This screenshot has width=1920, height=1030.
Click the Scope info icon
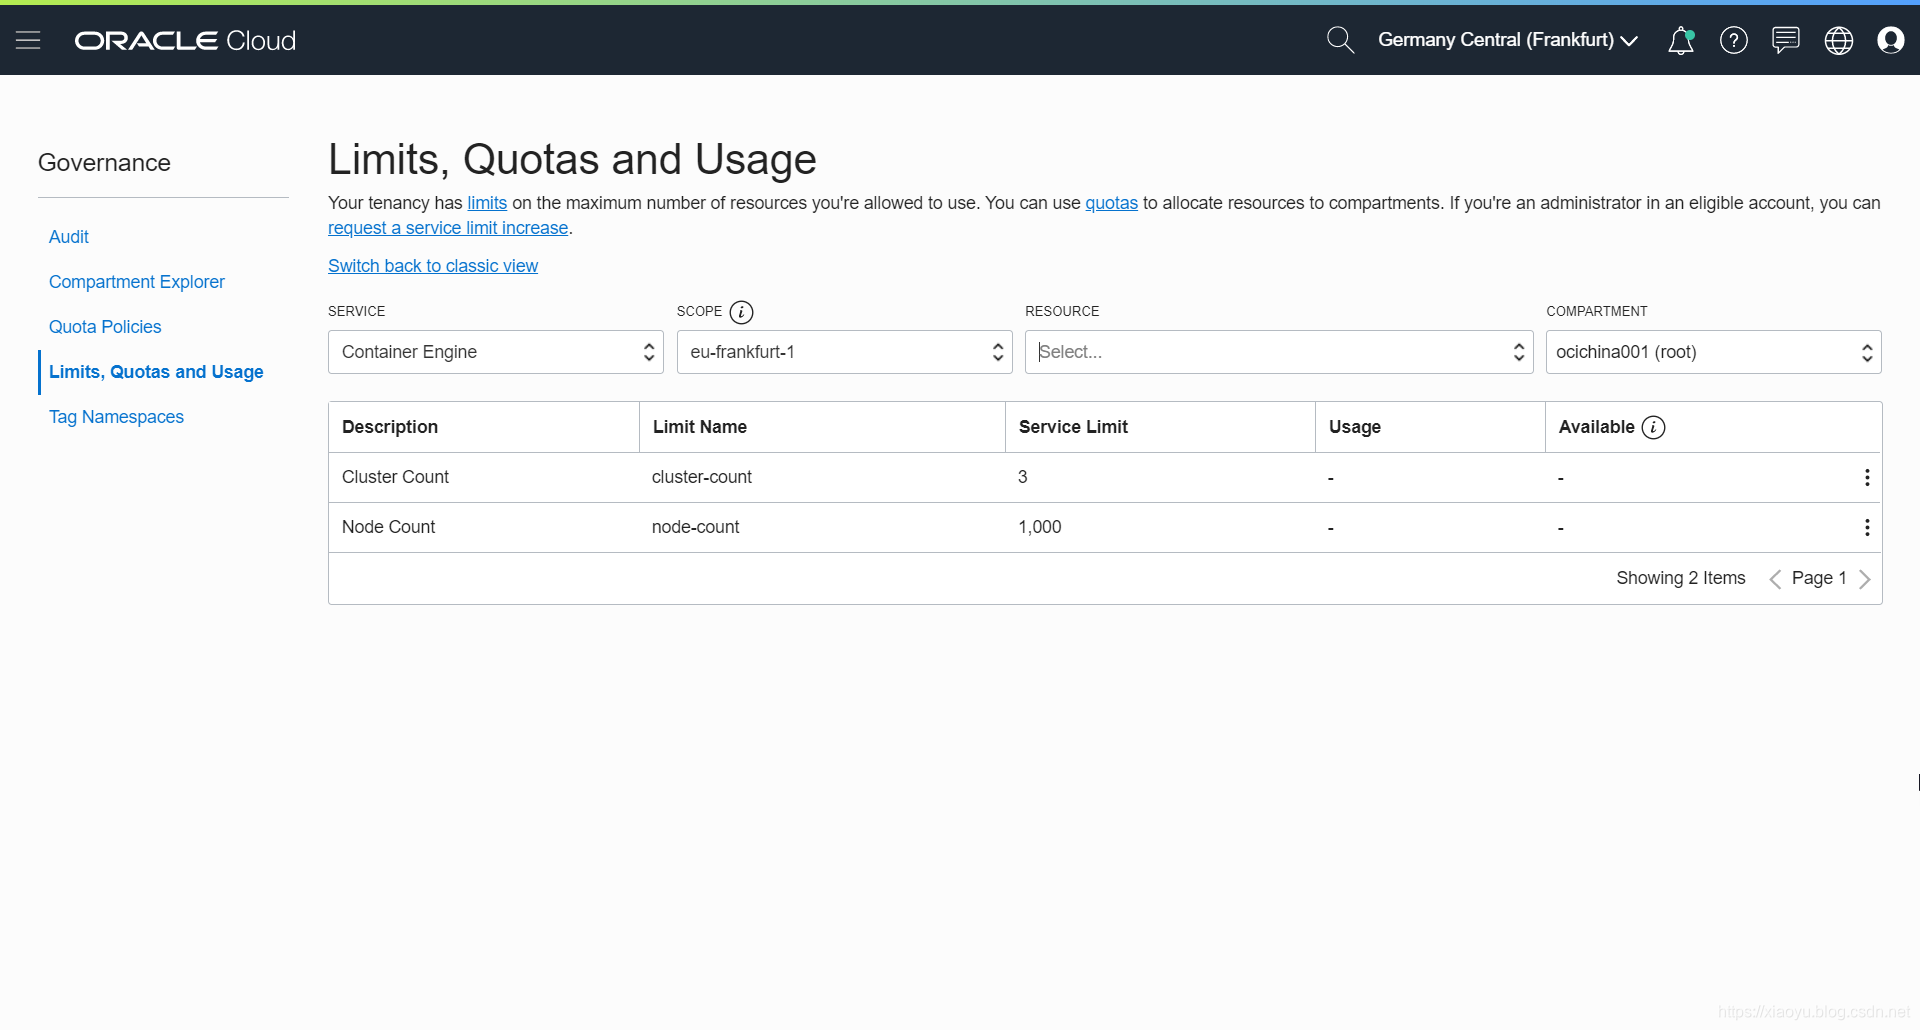pyautogui.click(x=741, y=312)
